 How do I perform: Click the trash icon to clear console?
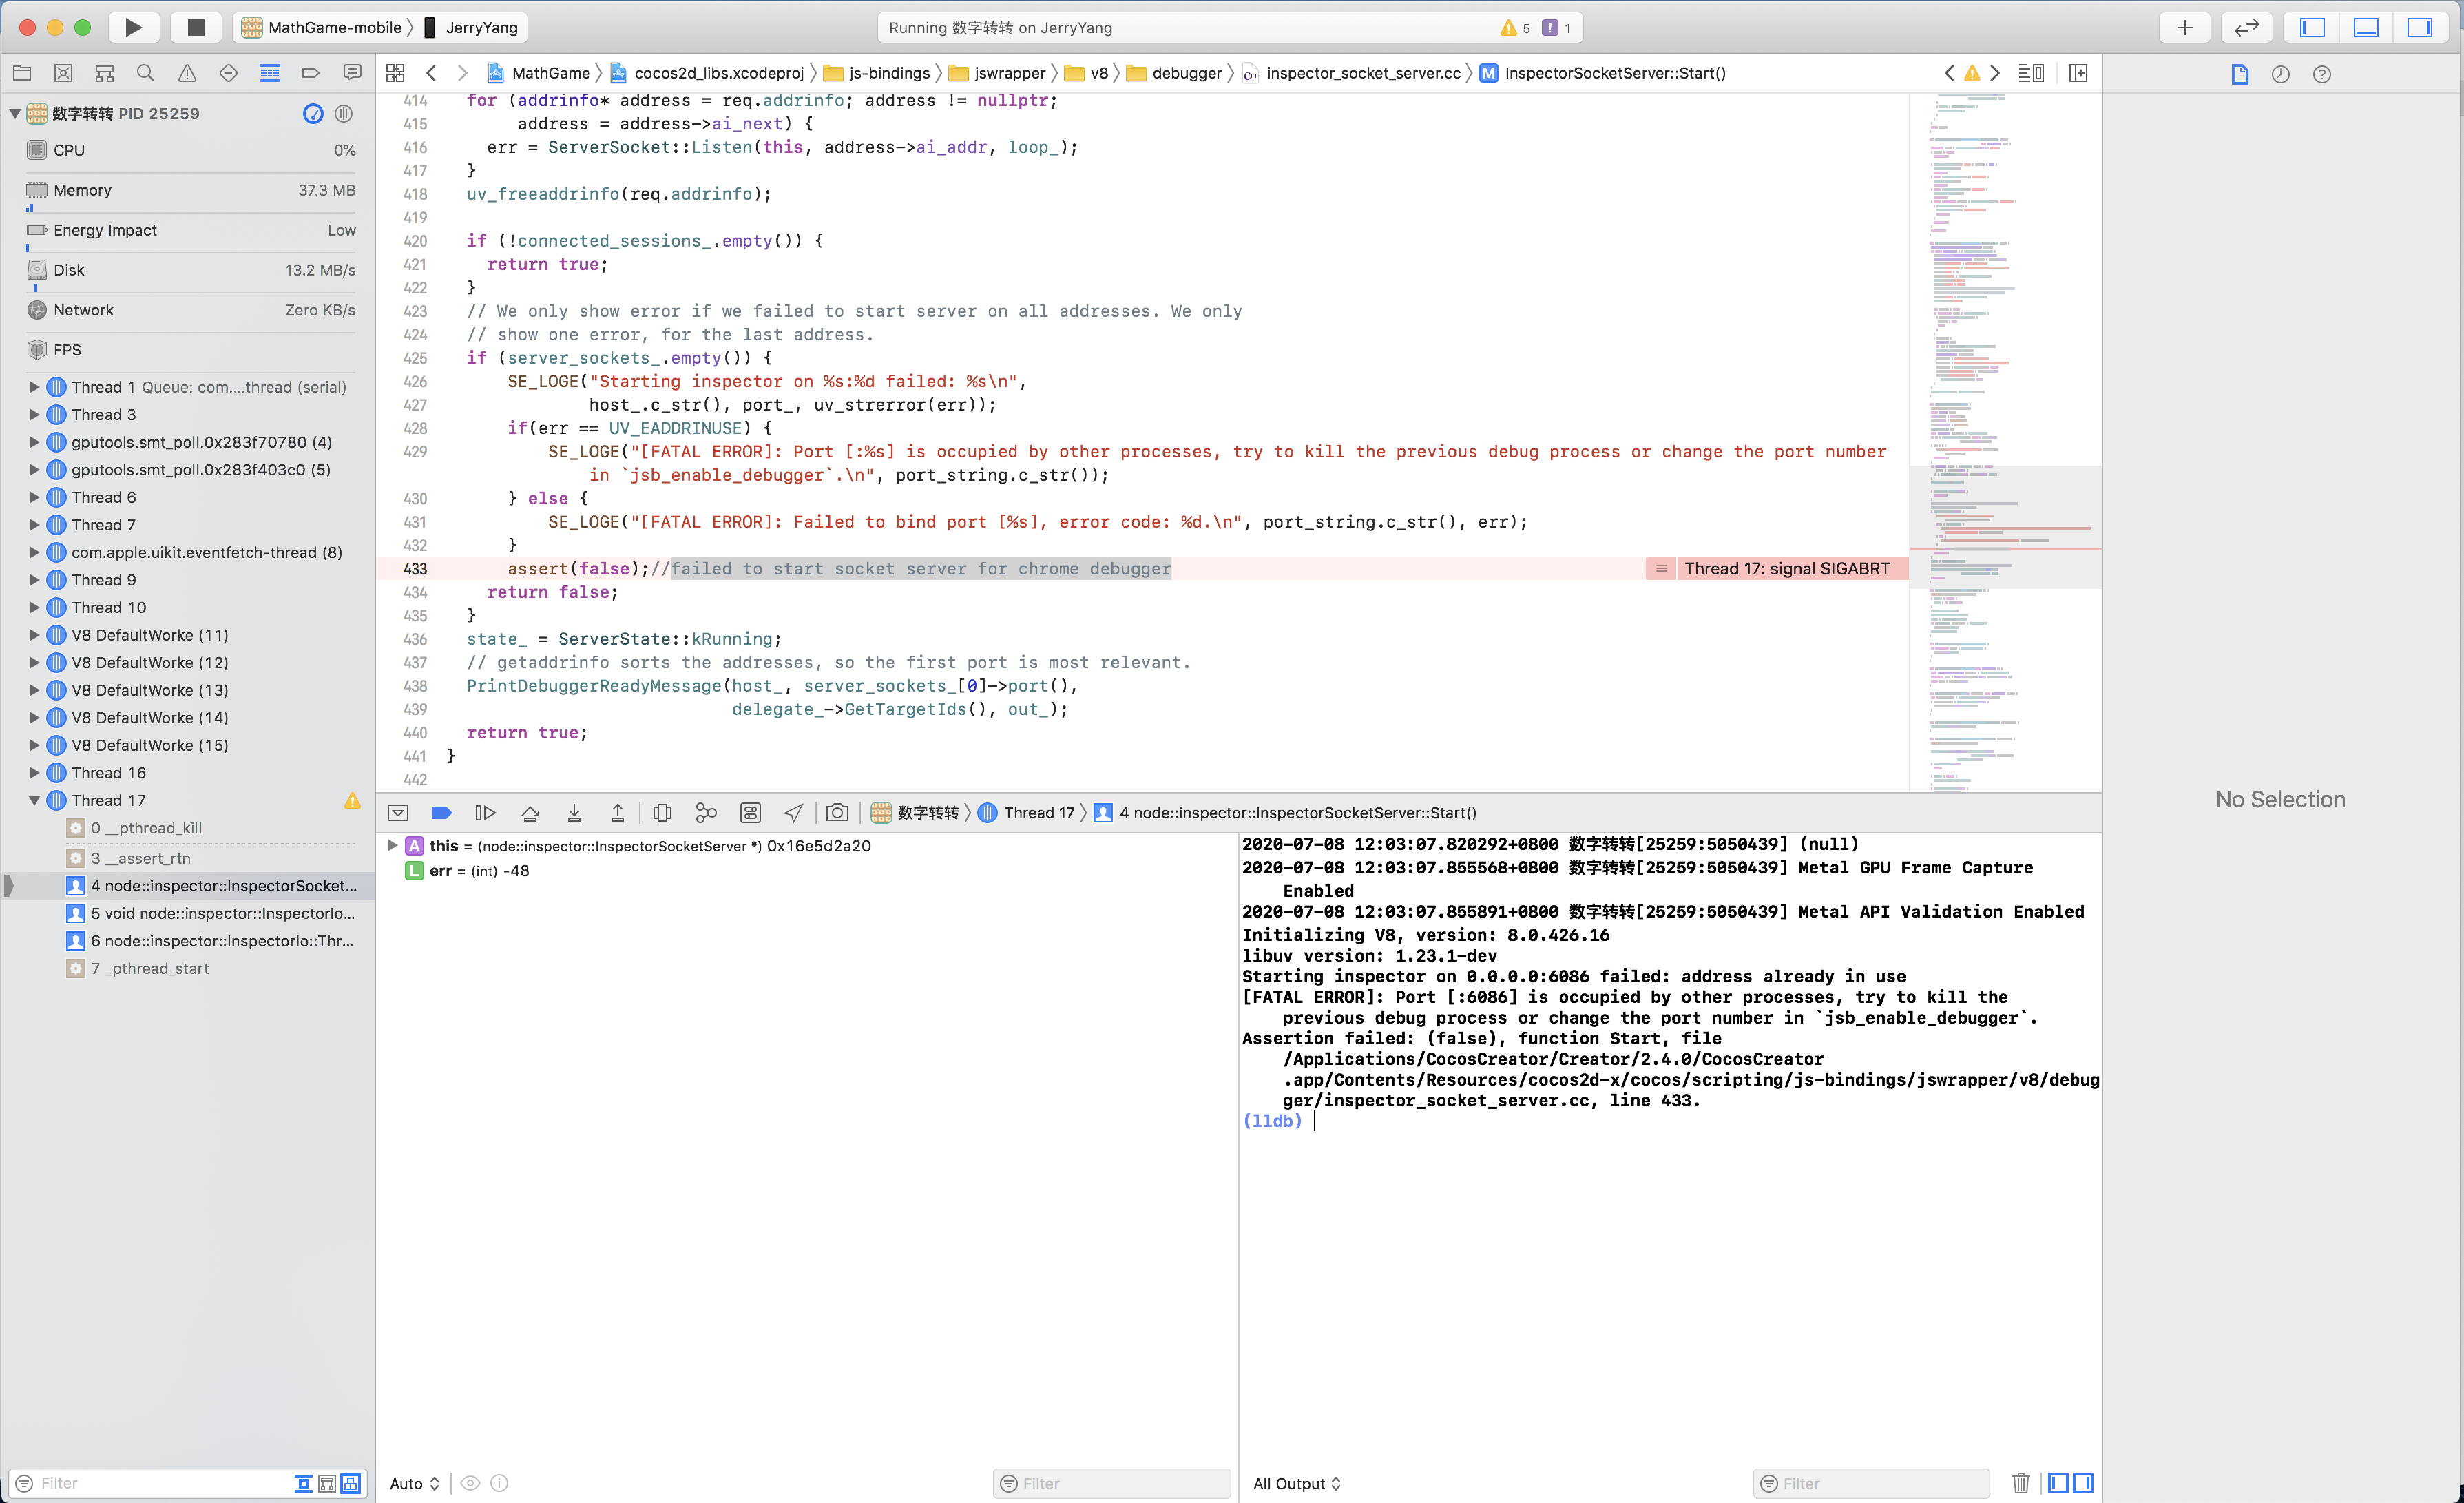2020,1483
